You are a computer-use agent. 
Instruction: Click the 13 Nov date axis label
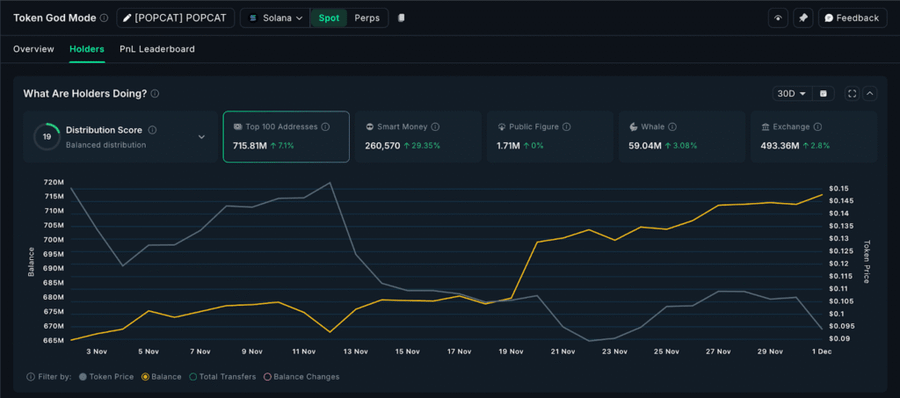pyautogui.click(x=355, y=351)
